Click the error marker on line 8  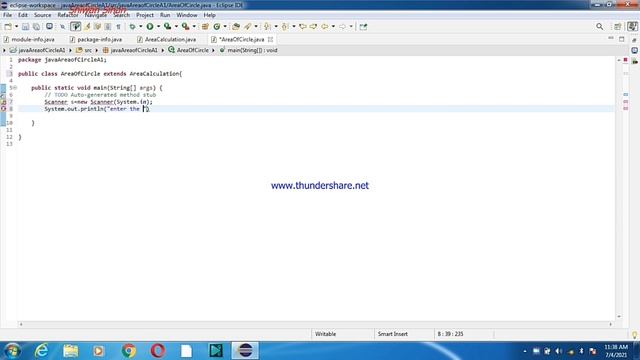pyautogui.click(x=3, y=109)
